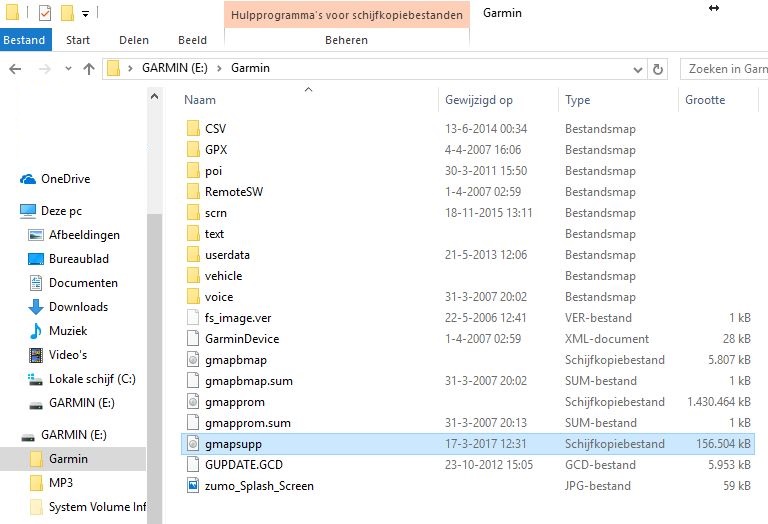Click the GCD-bestand type cell
The height and width of the screenshot is (524, 768).
click(600, 465)
